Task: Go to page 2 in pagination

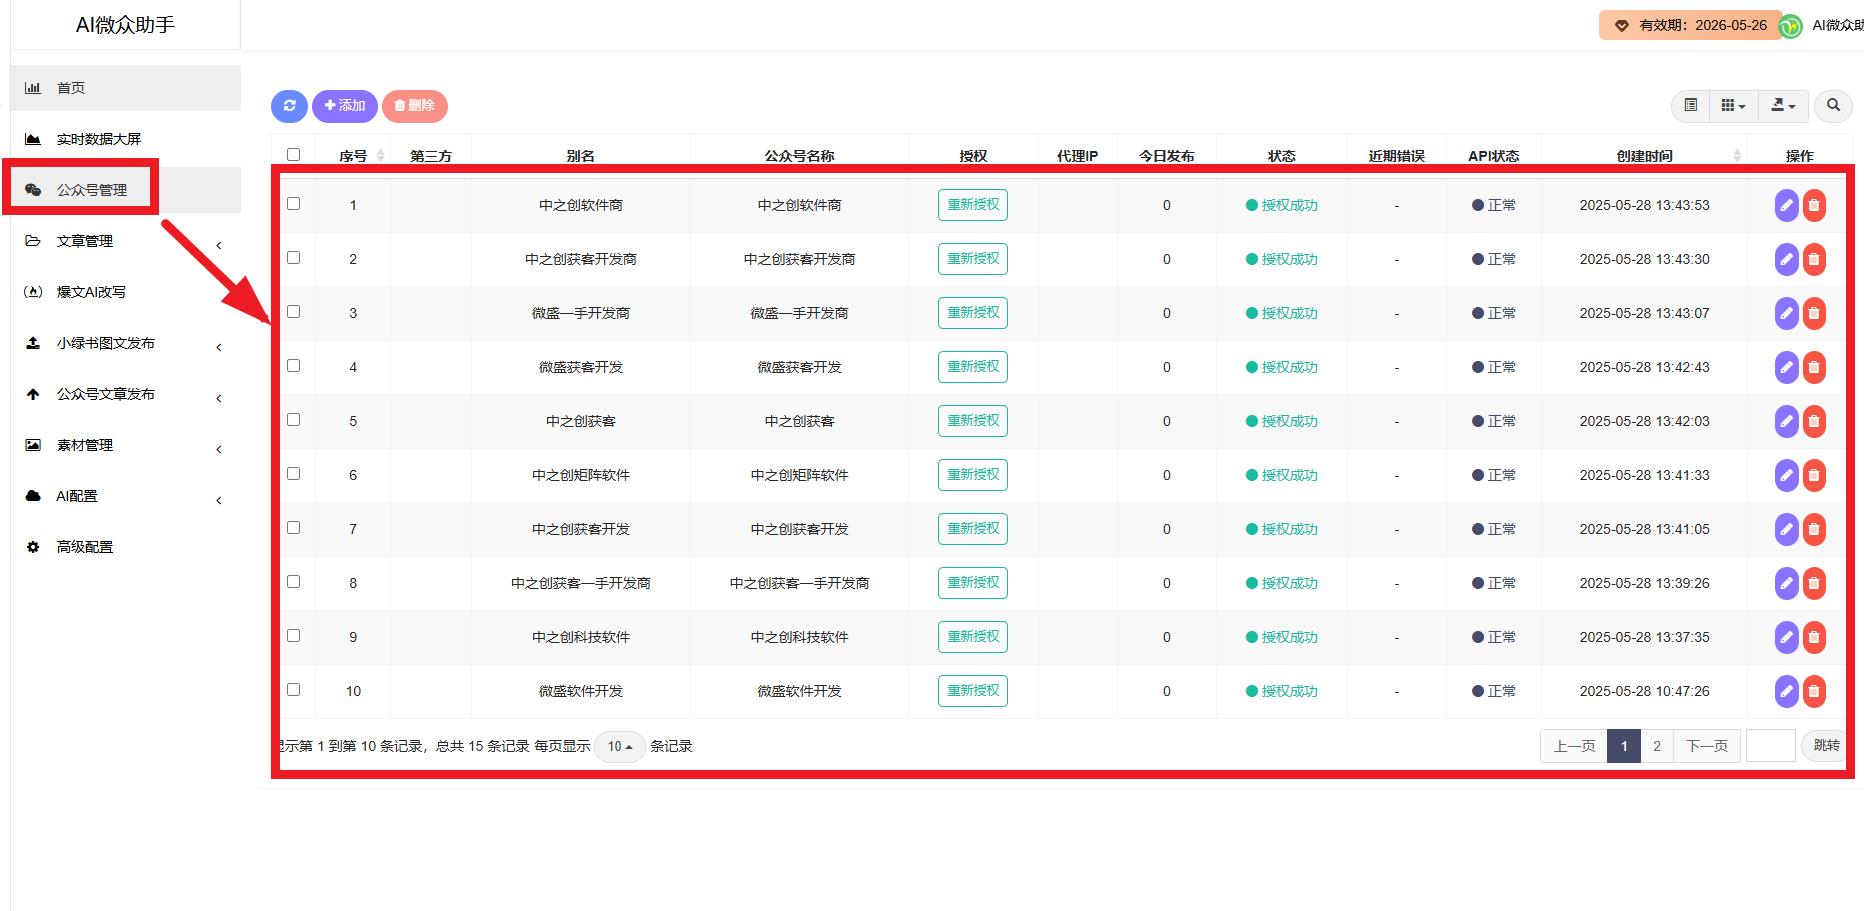Action: point(1657,746)
